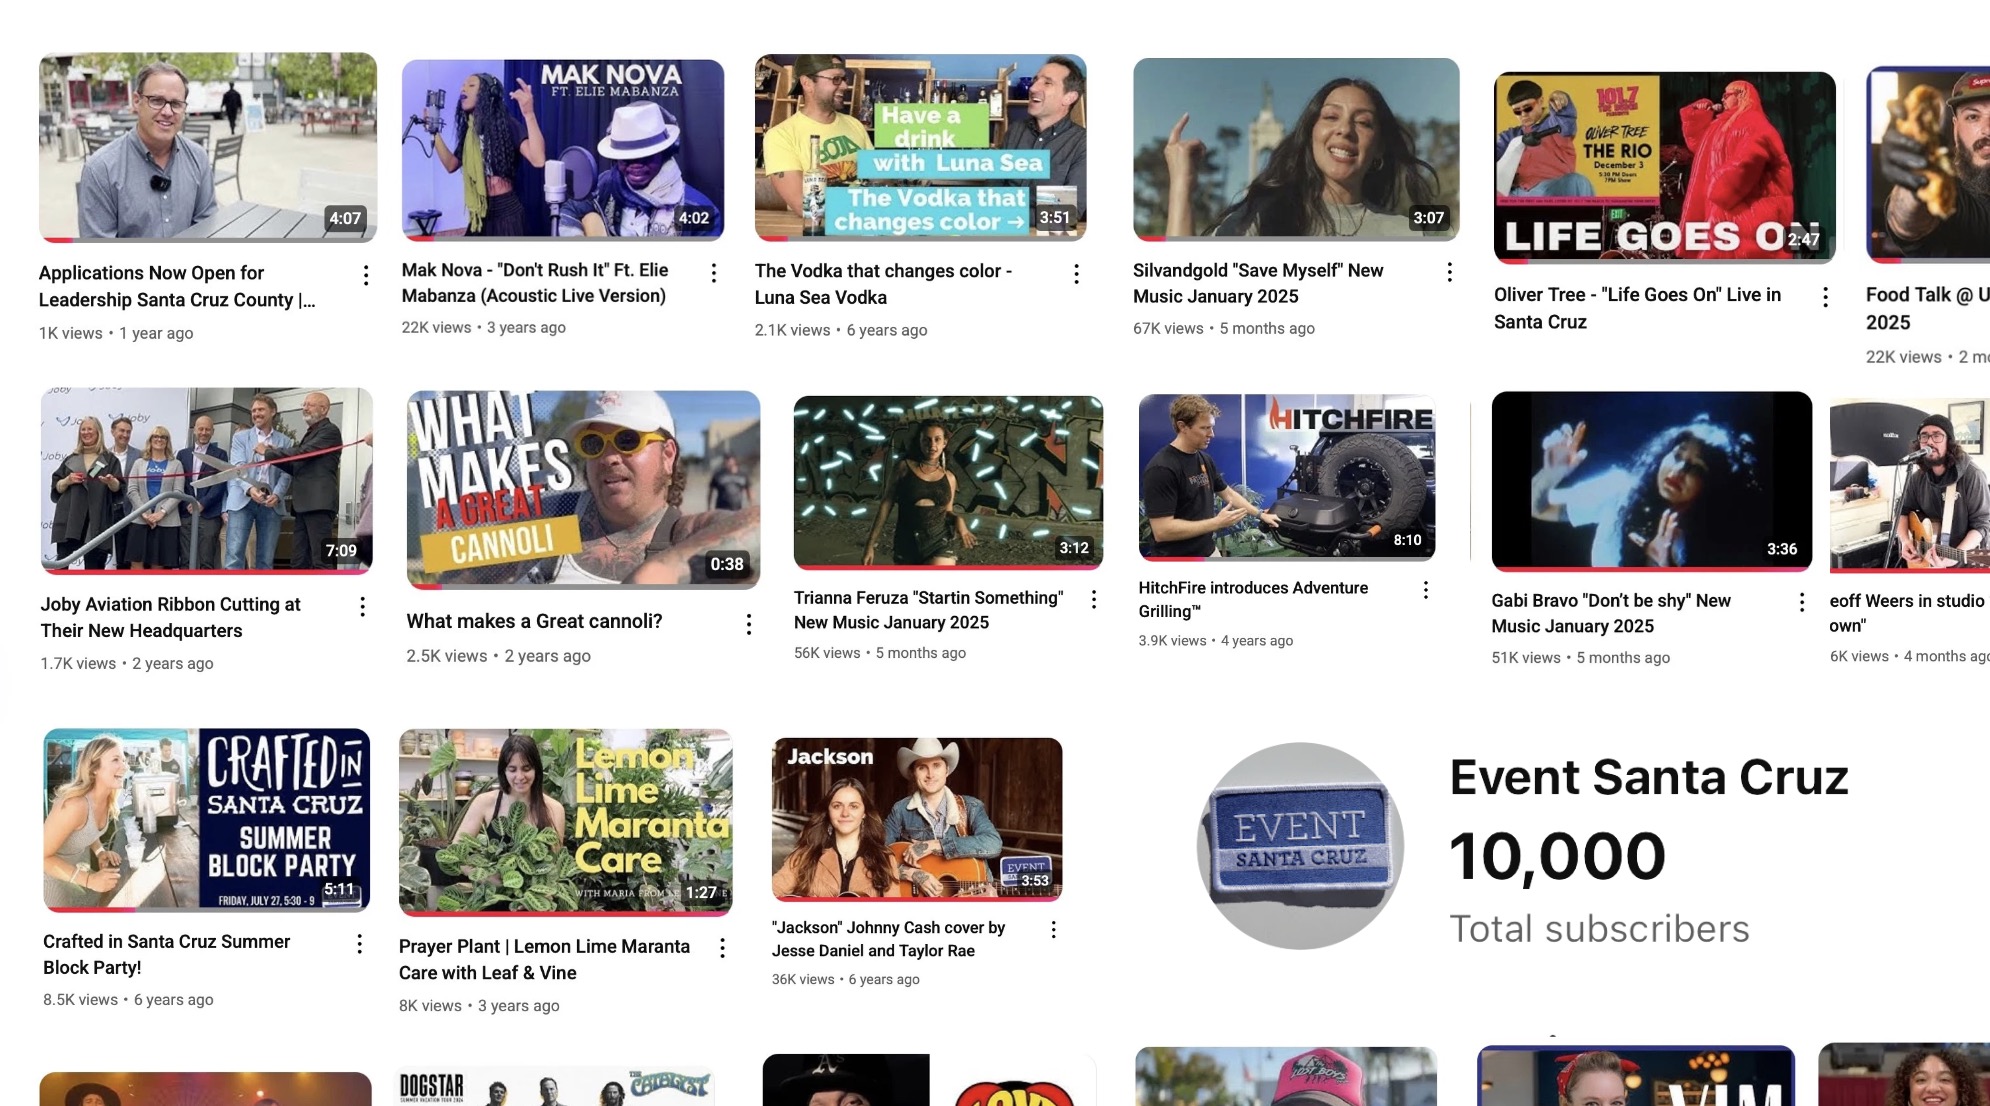
Task: Click title Mak Nova Don't Rush It Acoustic Live
Action: (x=535, y=283)
